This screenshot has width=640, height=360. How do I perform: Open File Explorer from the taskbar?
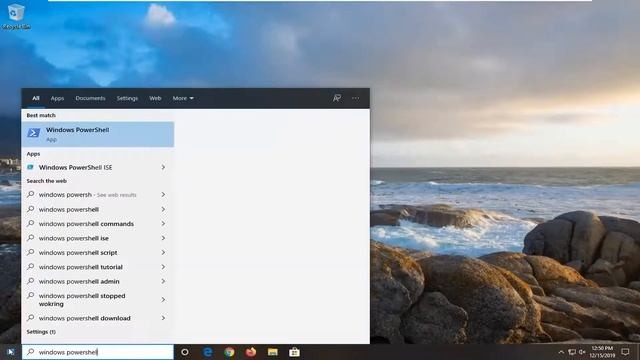pos(273,352)
